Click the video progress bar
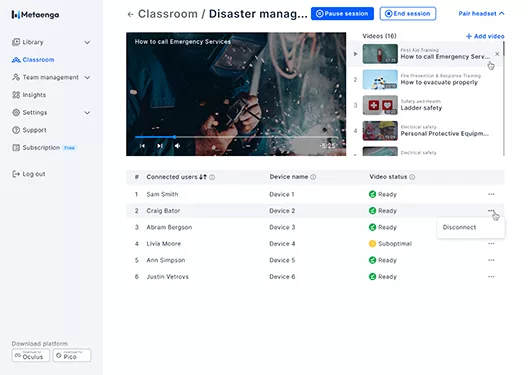 click(236, 137)
